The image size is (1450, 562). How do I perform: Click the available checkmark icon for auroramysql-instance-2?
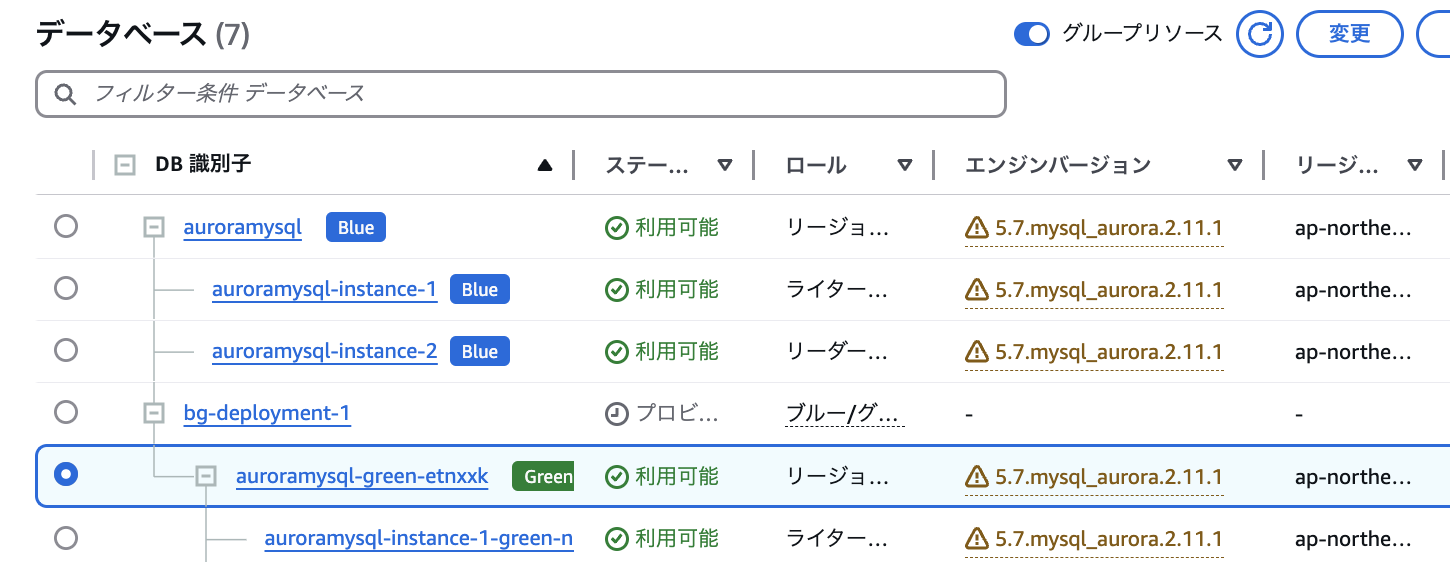617,351
